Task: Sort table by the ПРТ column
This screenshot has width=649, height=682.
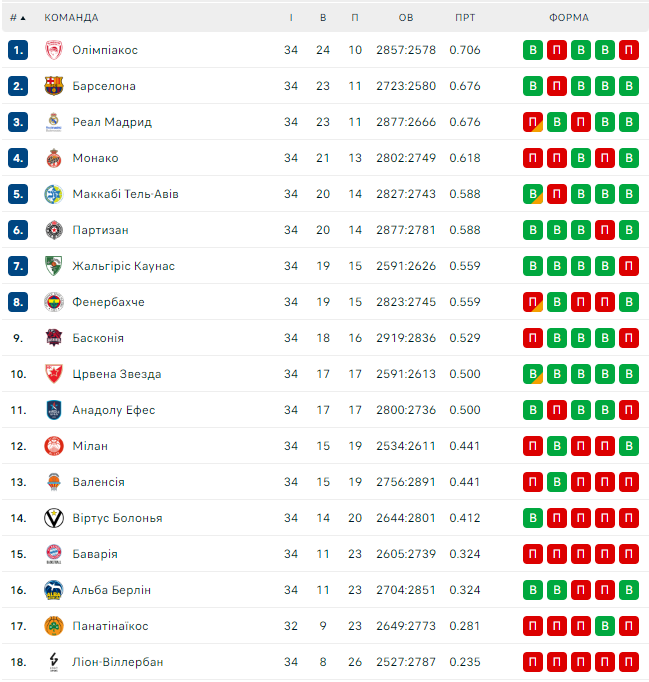Action: click(x=464, y=18)
